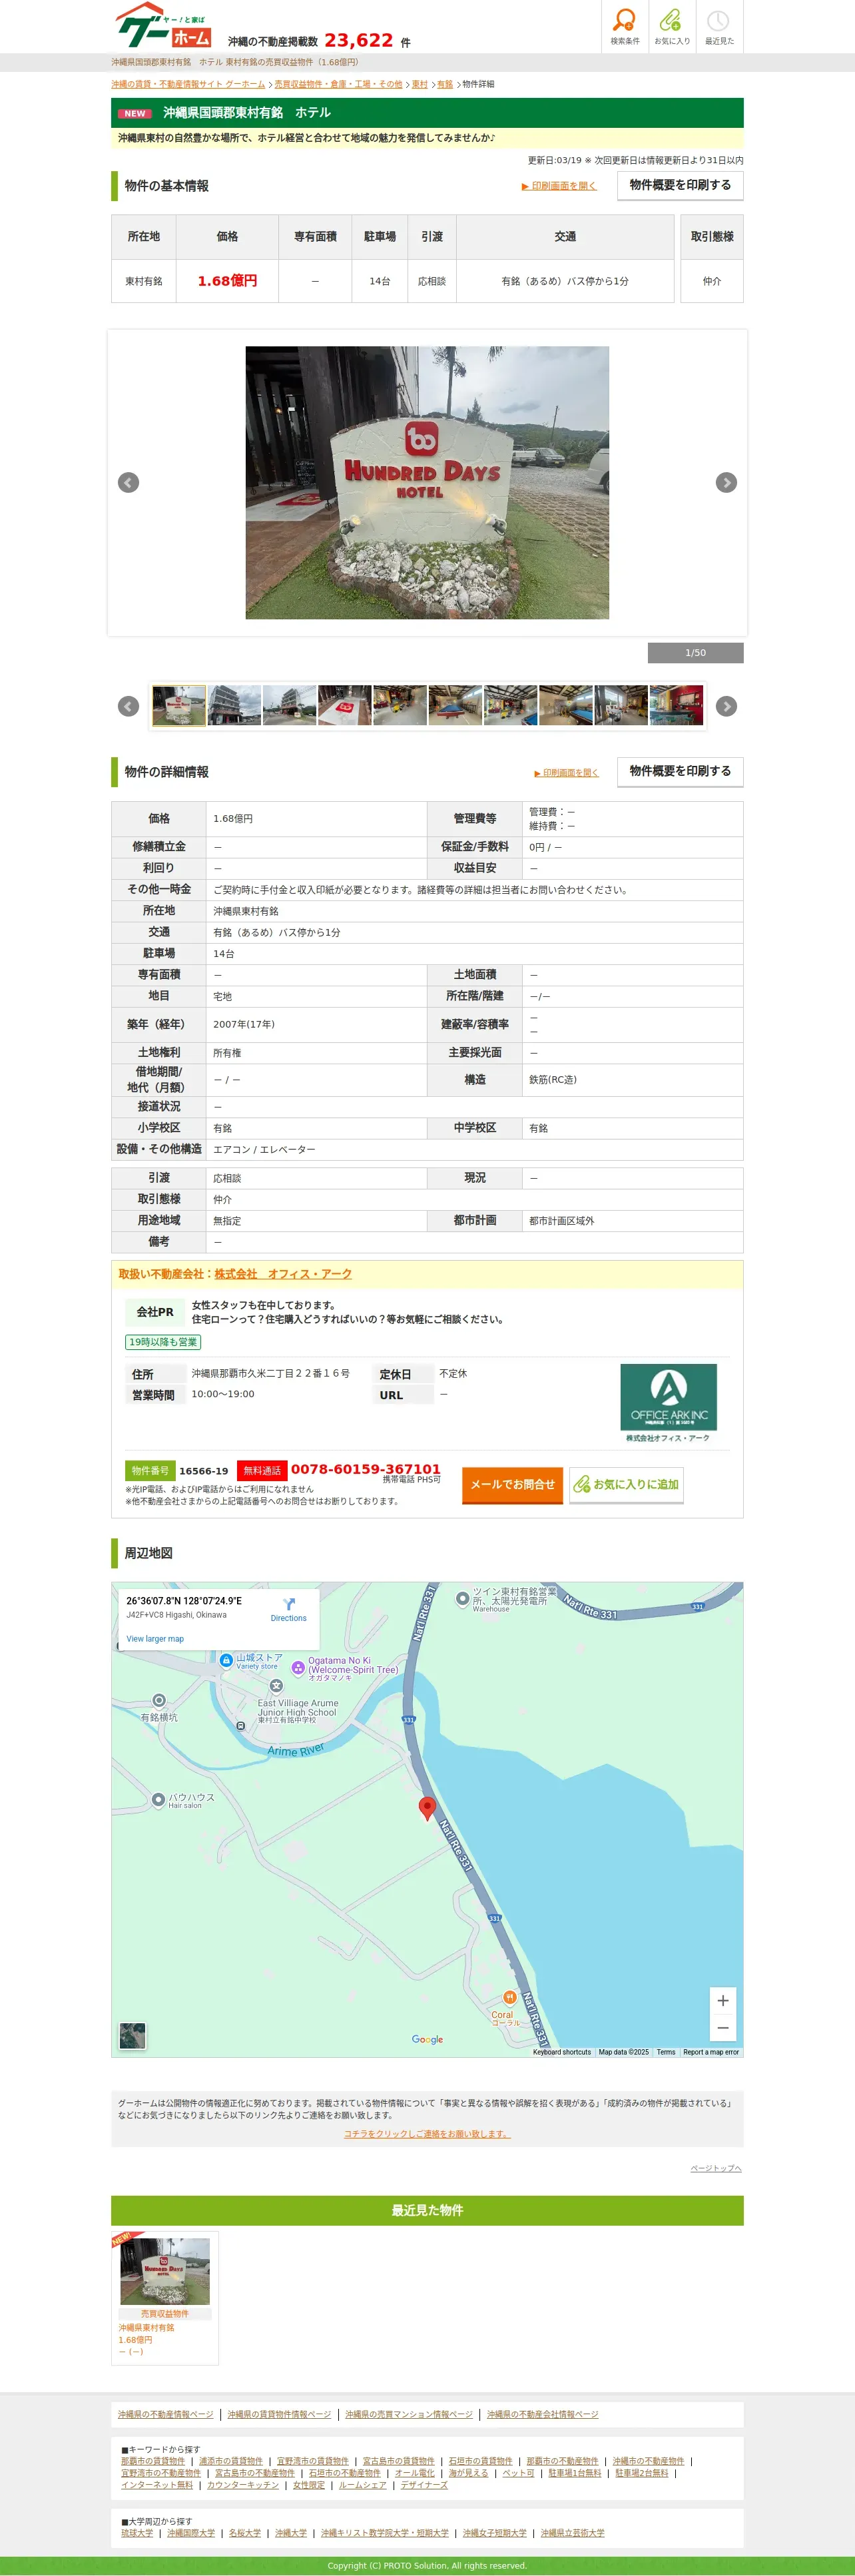Click Keyboard shortcuts on map footer

point(562,2052)
